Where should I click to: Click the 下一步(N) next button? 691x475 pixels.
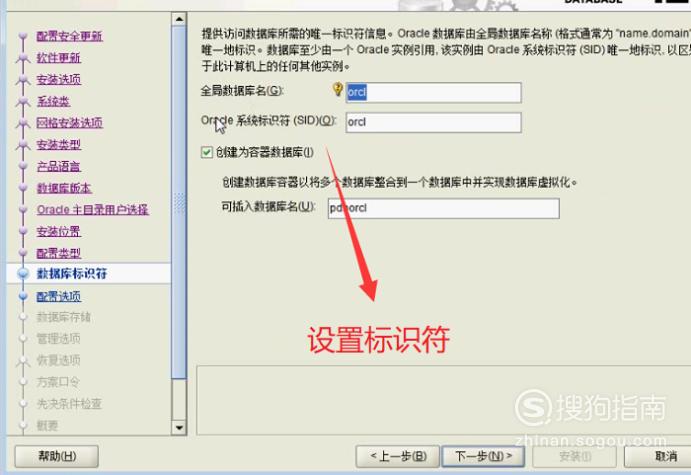pyautogui.click(x=483, y=456)
